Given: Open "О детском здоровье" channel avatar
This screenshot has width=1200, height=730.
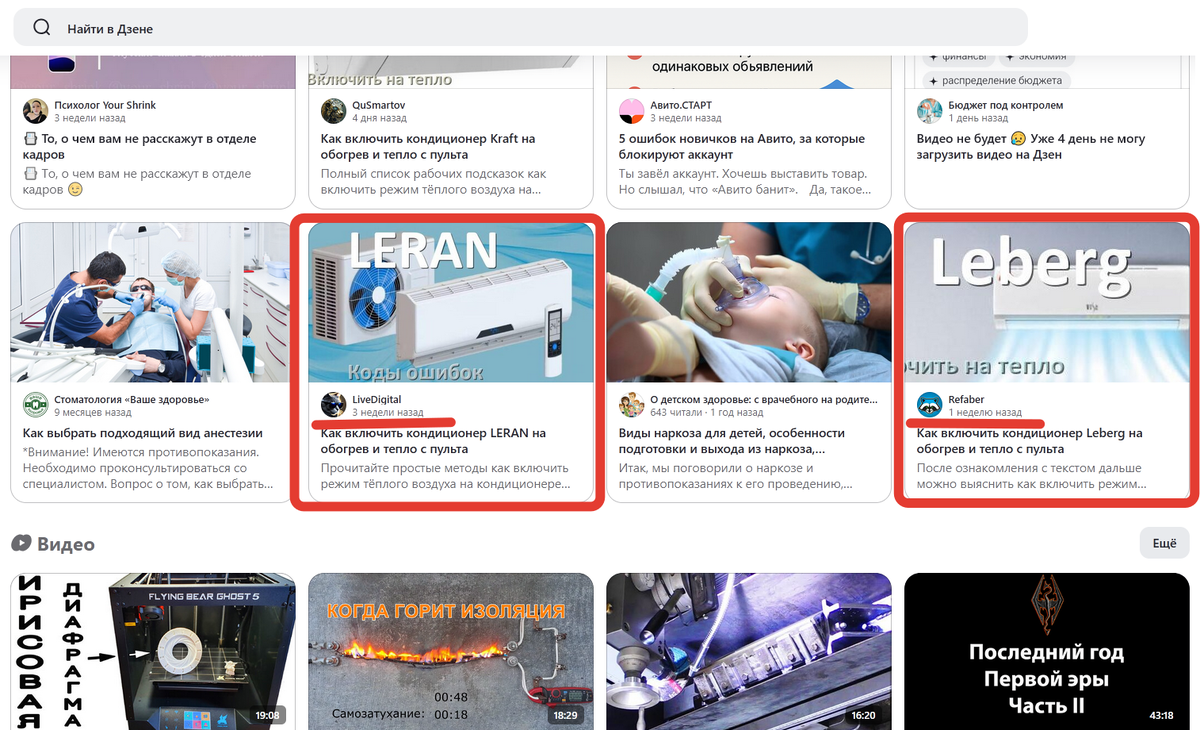Looking at the screenshot, I should 632,405.
